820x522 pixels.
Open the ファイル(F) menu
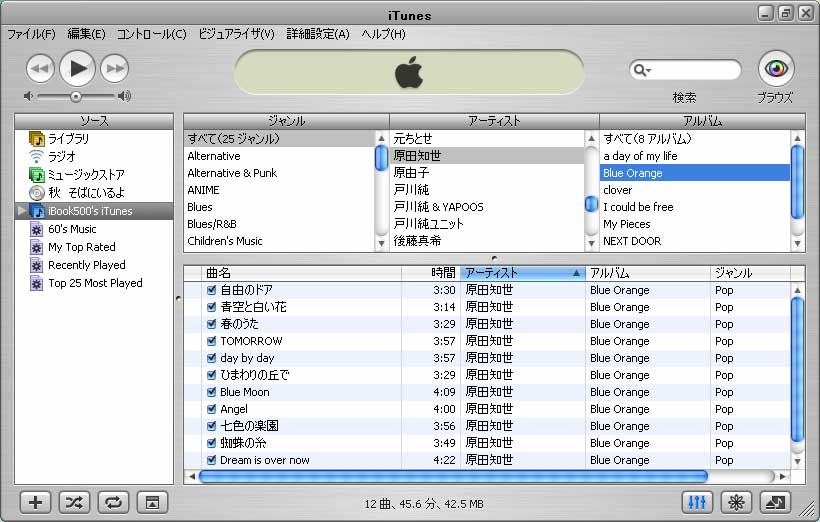[31, 34]
